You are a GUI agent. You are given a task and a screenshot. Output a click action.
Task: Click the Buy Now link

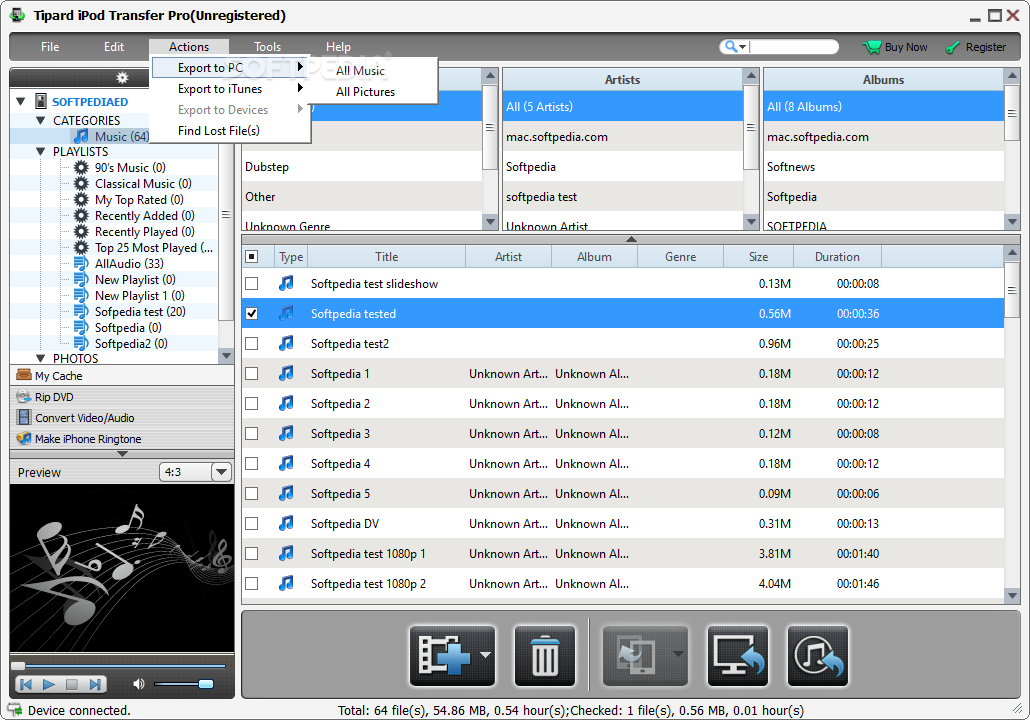pyautogui.click(x=905, y=47)
